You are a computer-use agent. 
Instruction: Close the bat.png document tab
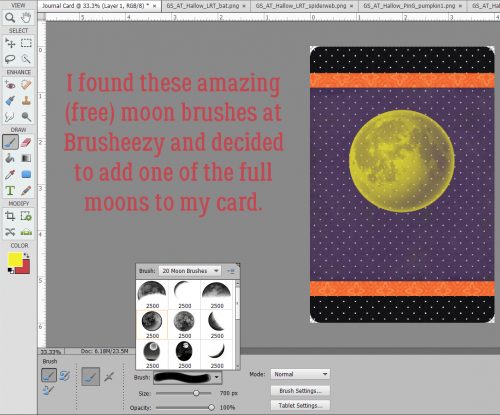[x=244, y=6]
